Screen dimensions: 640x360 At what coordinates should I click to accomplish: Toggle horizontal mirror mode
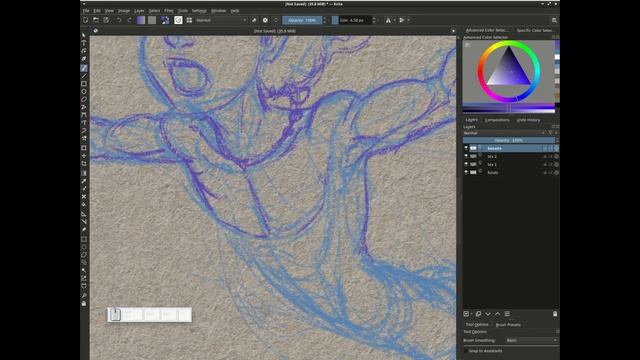(388, 20)
